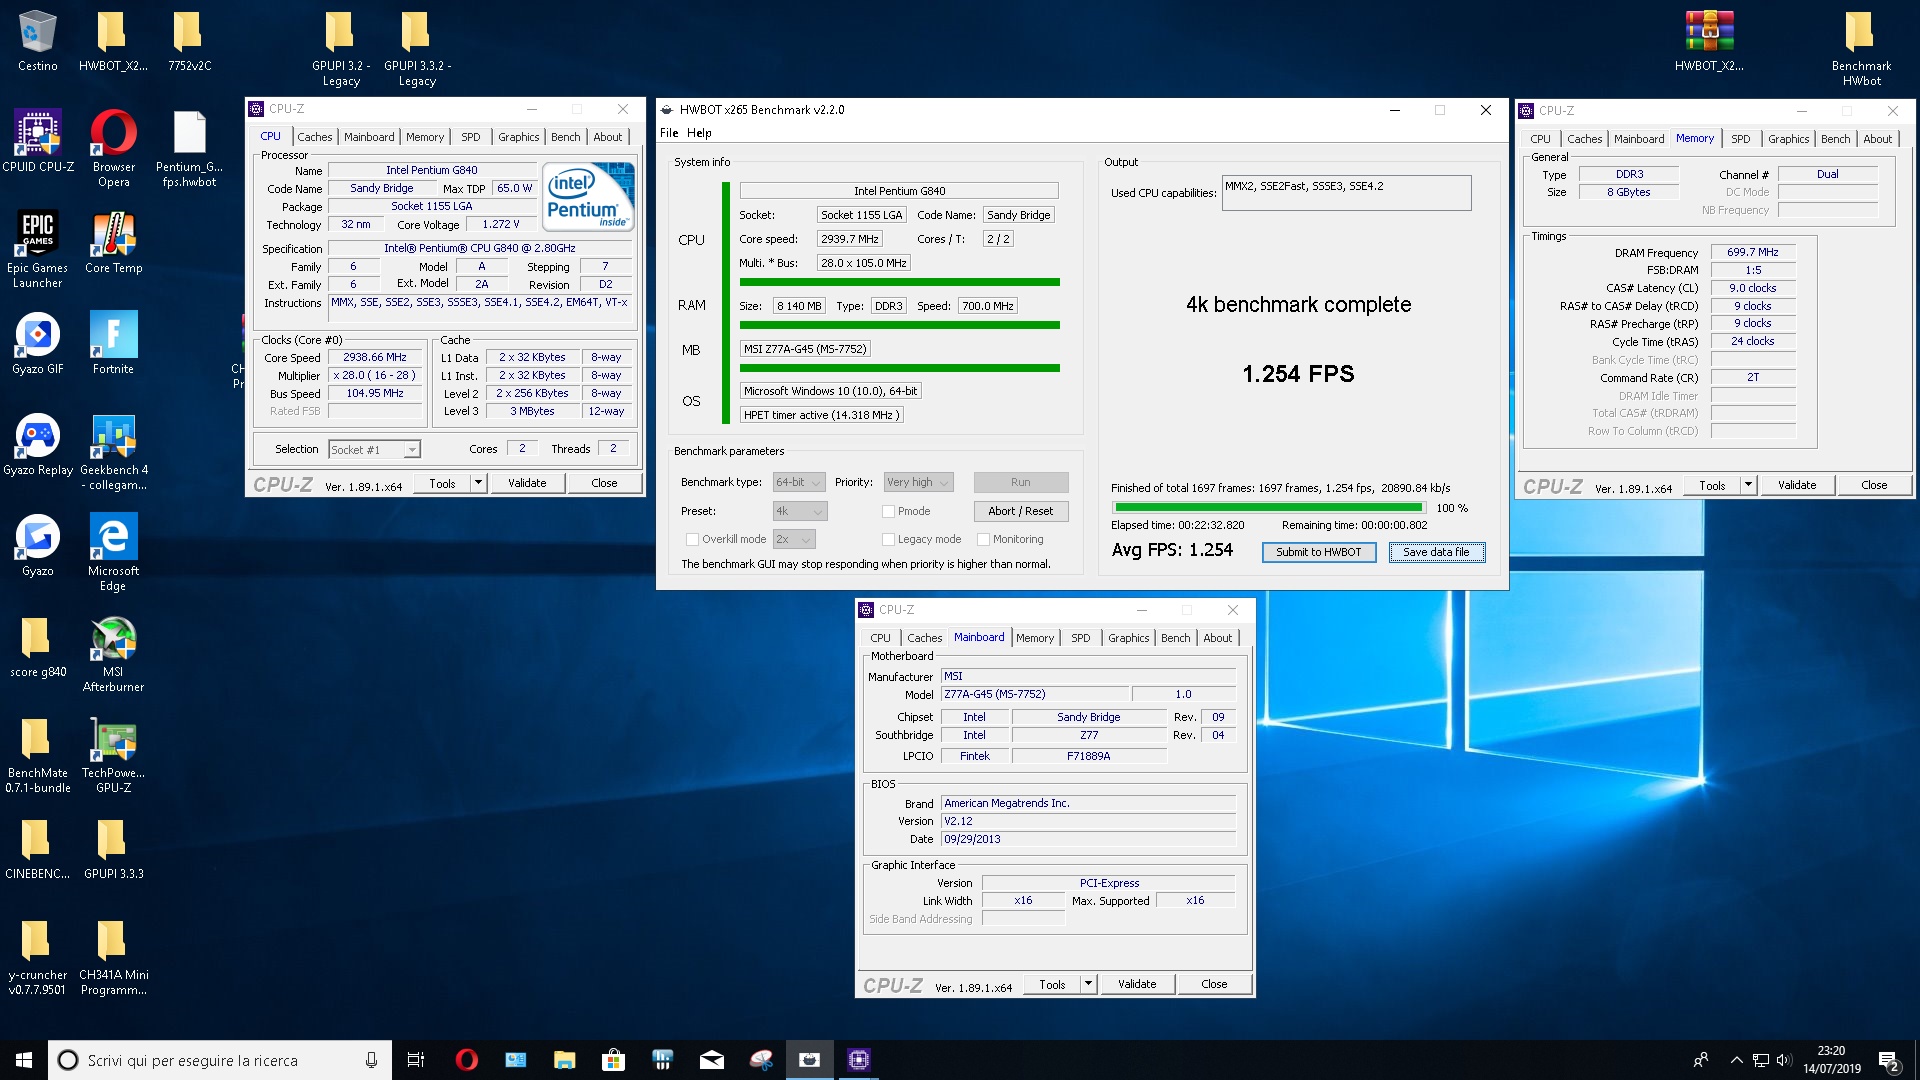Open the notification center icon
Screen dimensions: 1920x1080
click(1889, 1060)
